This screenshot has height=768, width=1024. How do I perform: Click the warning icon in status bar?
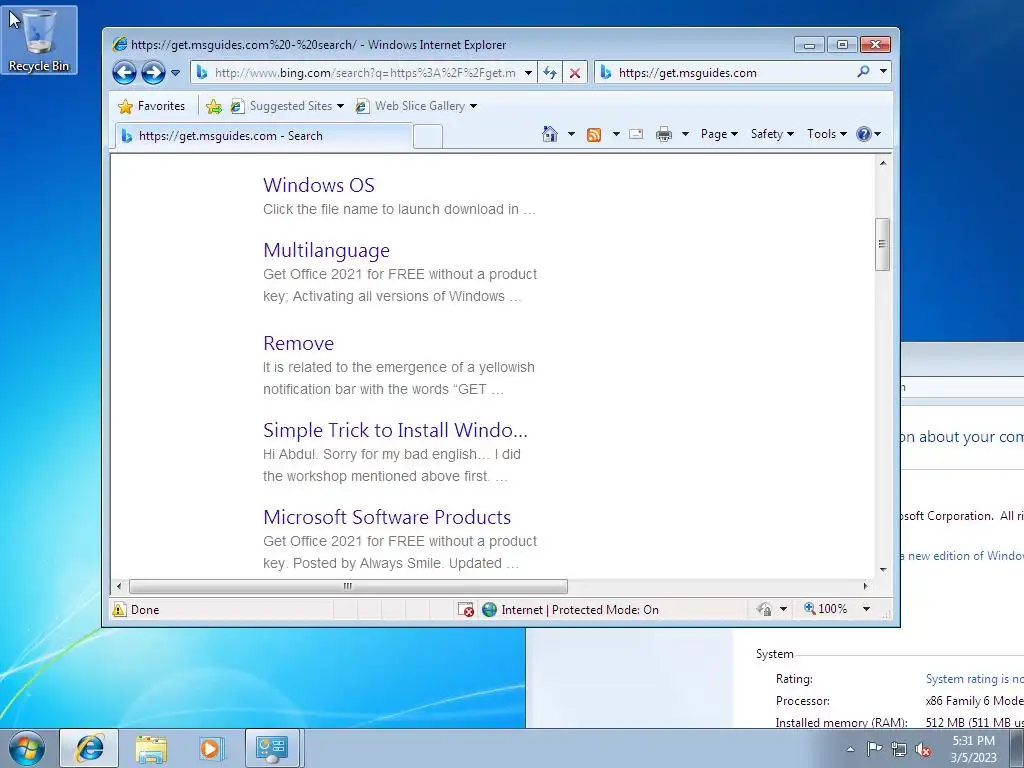coord(119,609)
